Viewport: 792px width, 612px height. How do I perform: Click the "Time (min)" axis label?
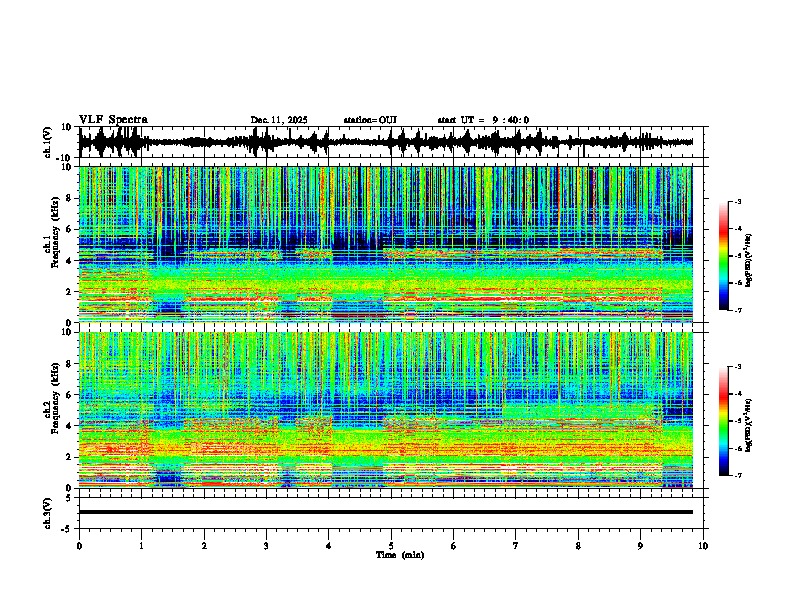pos(400,555)
